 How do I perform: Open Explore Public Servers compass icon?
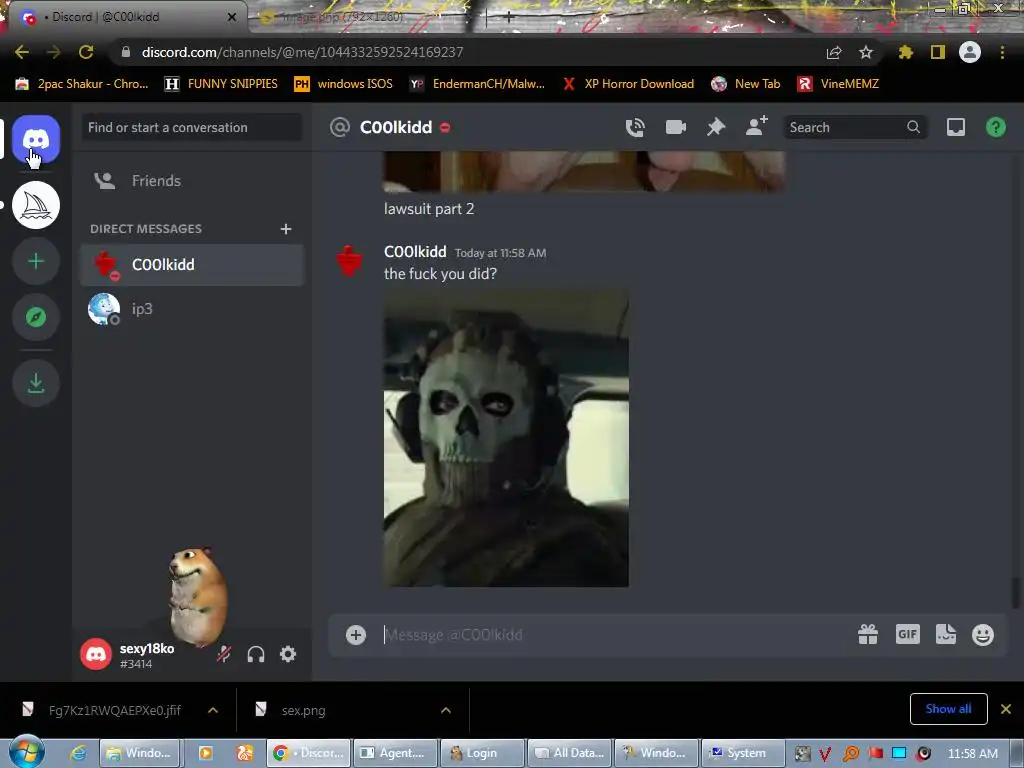[36, 317]
